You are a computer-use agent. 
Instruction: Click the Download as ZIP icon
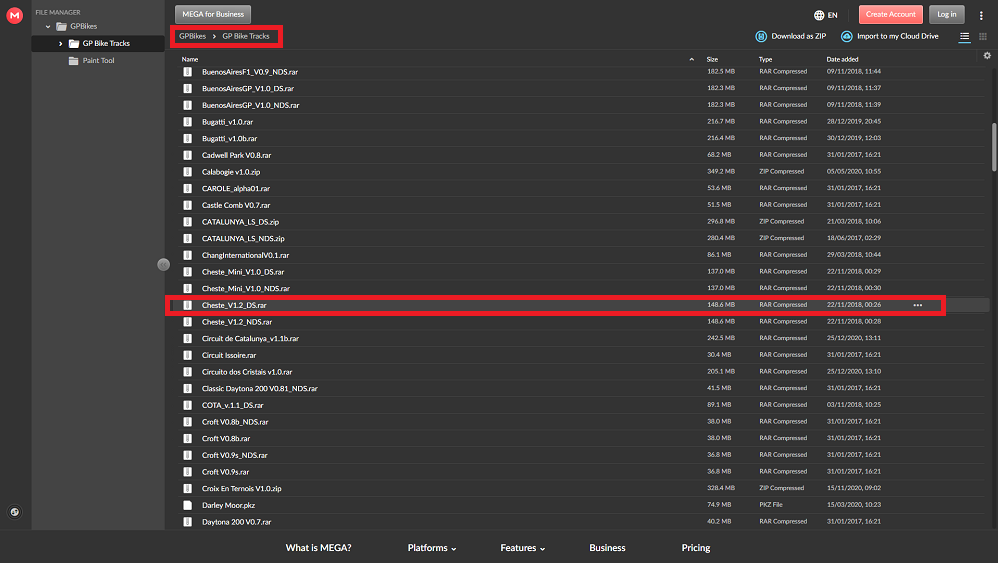761,36
